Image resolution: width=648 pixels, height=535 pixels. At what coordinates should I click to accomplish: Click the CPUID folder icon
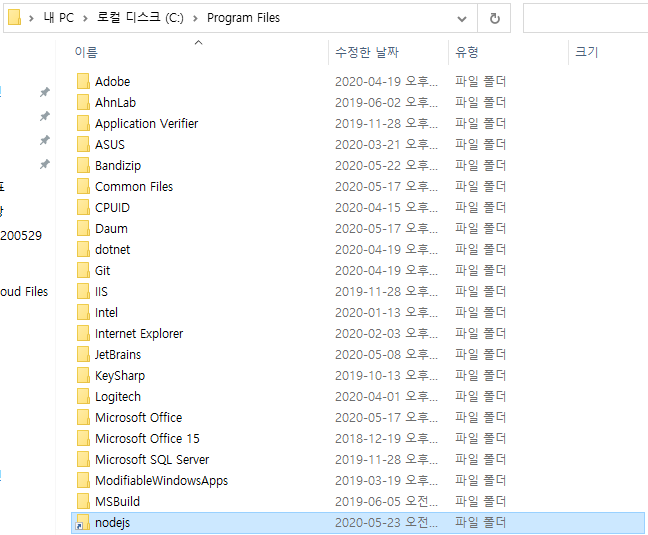click(x=83, y=208)
